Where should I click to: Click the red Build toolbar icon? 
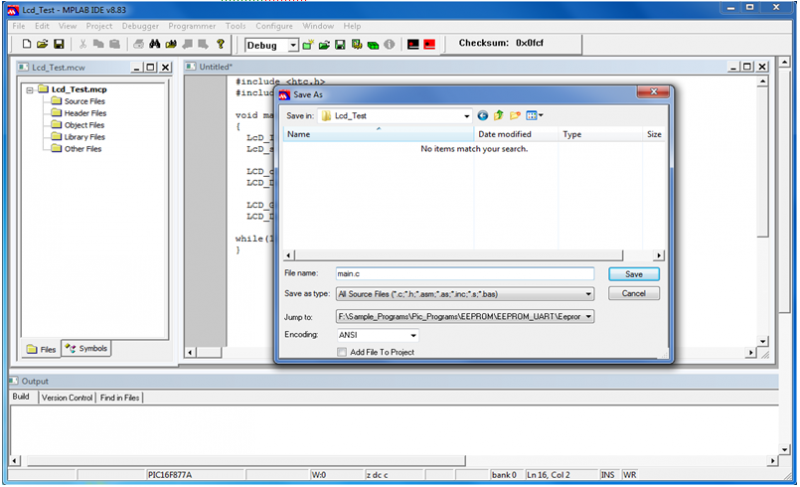pos(430,45)
